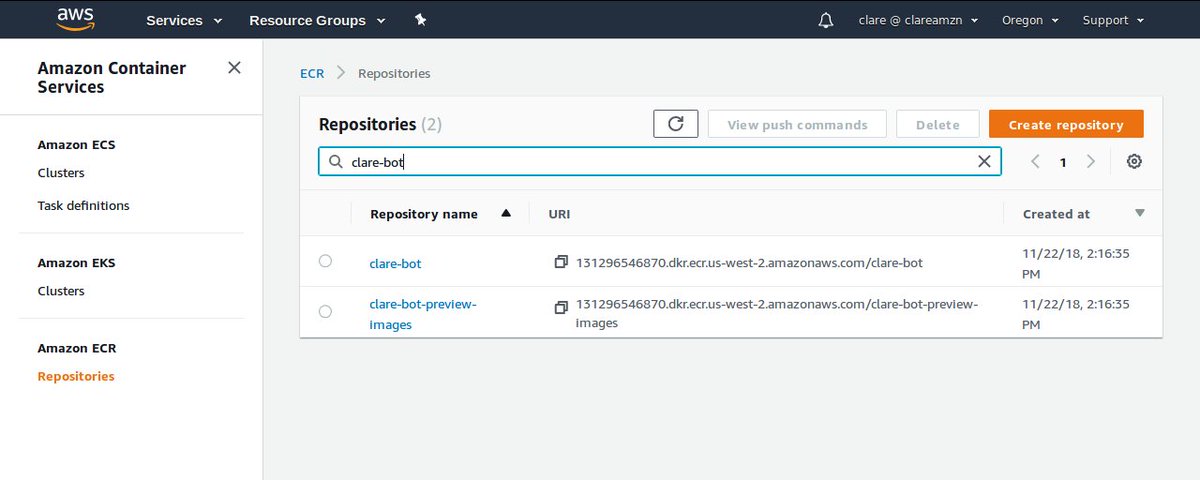
Task: Expand the Resource Groups menu
Action: [317, 20]
